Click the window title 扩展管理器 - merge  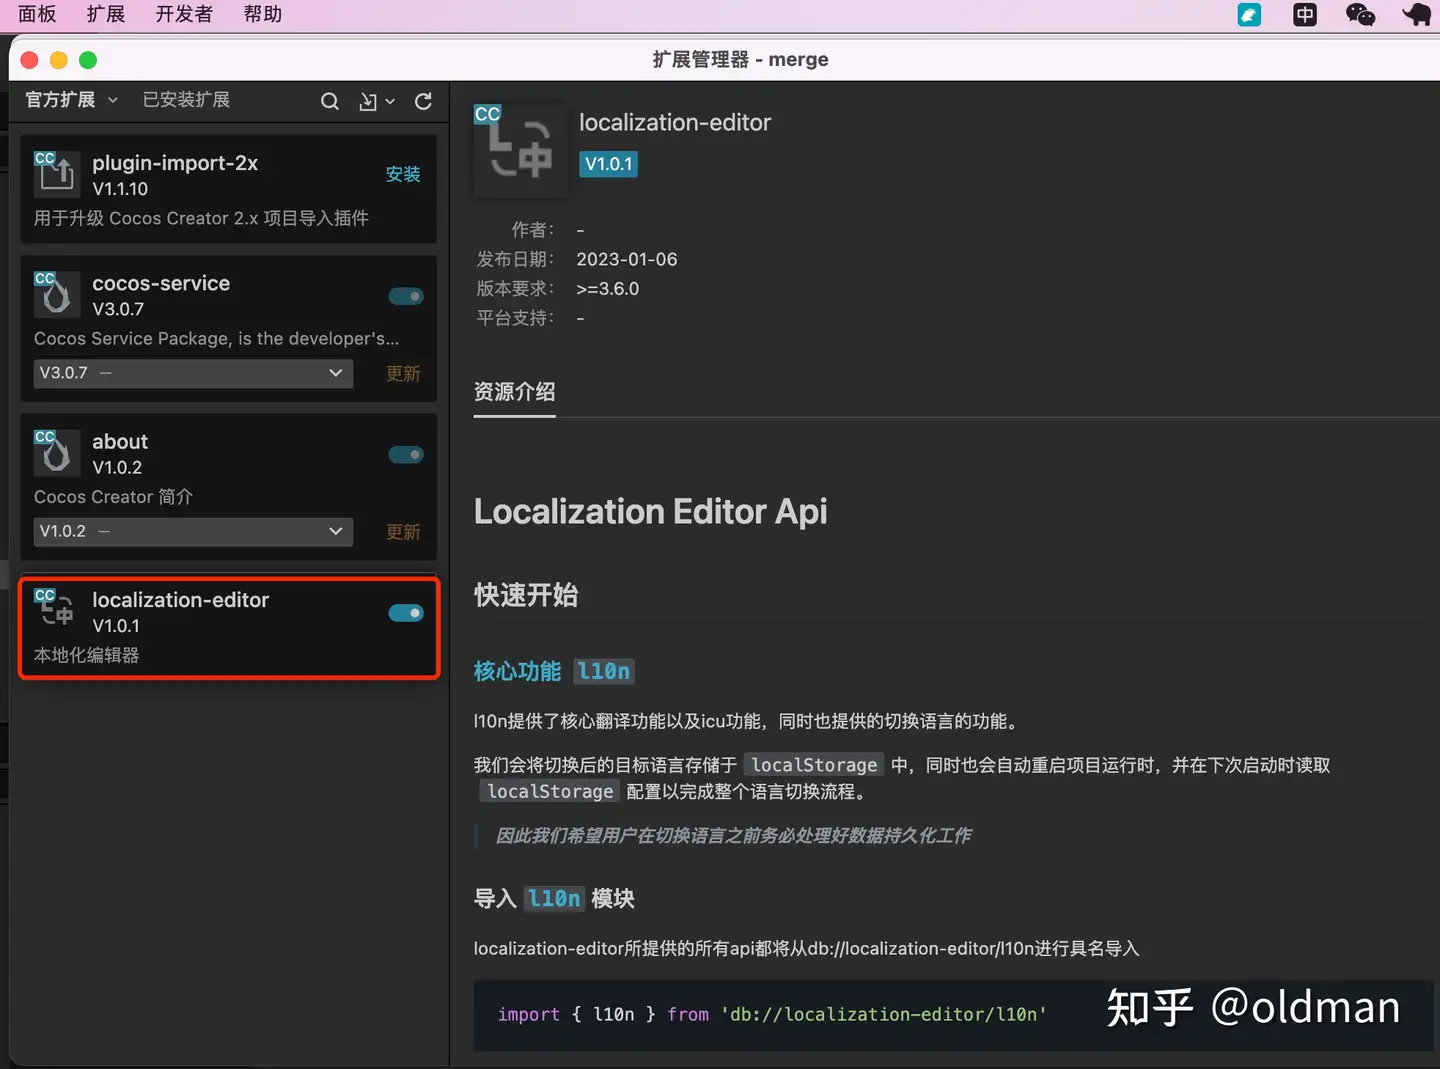tap(740, 60)
